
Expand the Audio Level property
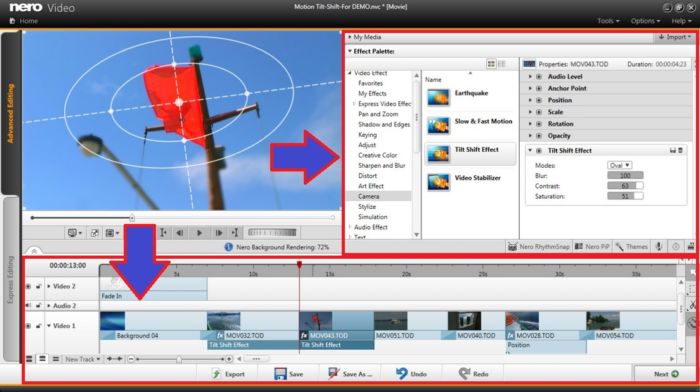click(530, 76)
